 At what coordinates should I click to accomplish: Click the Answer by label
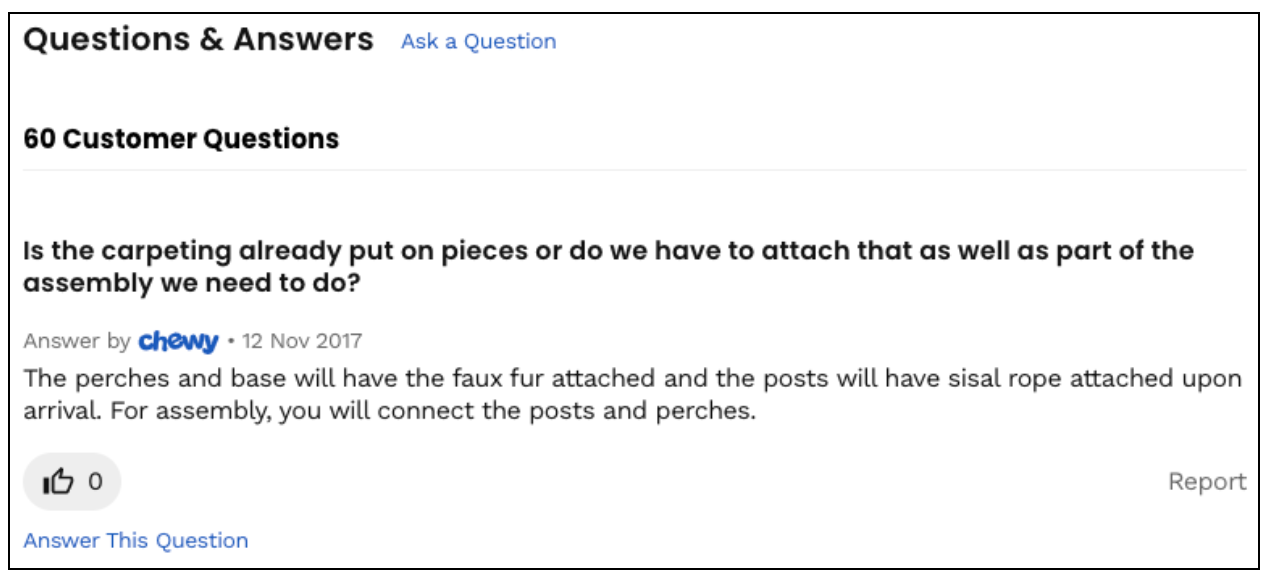click(77, 342)
